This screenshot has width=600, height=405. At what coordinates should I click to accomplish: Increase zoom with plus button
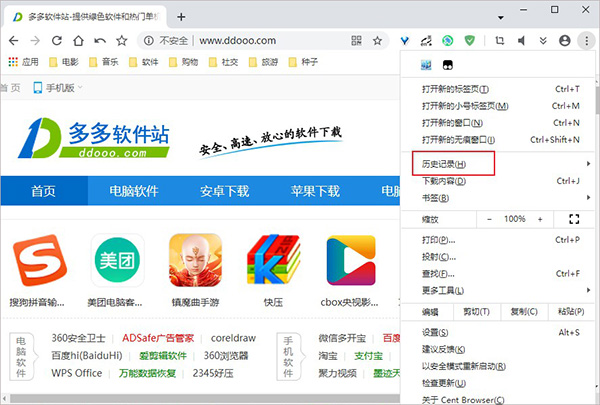pyautogui.click(x=540, y=219)
